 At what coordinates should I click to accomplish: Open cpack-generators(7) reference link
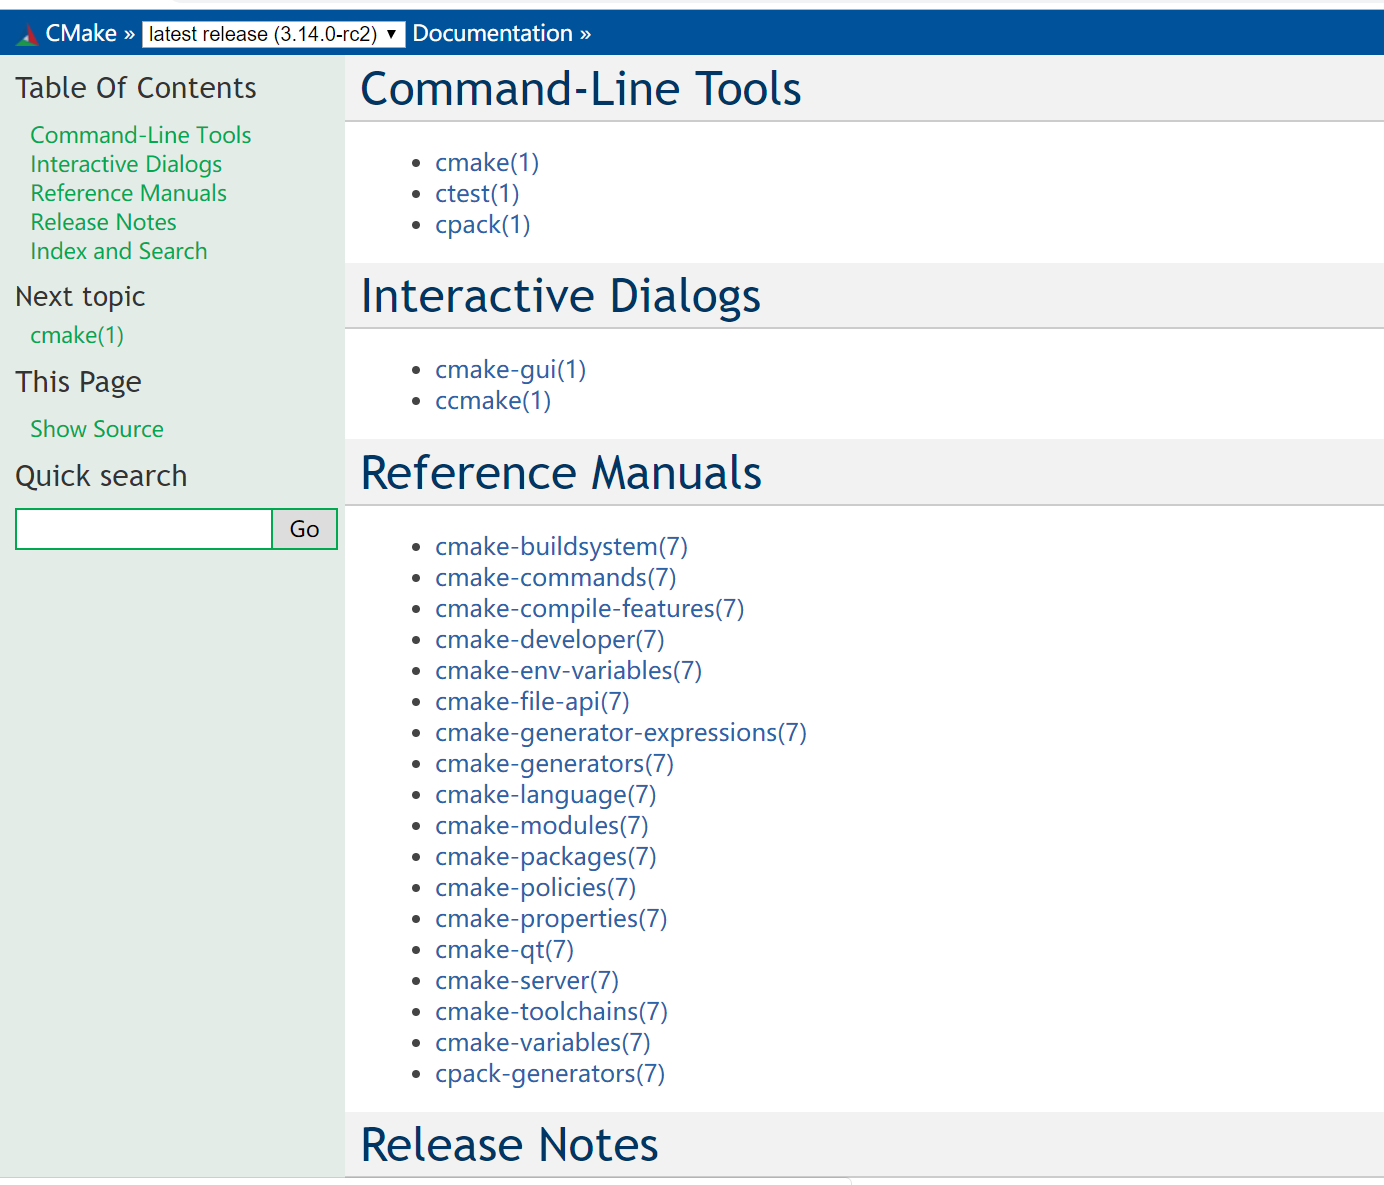pos(550,1074)
